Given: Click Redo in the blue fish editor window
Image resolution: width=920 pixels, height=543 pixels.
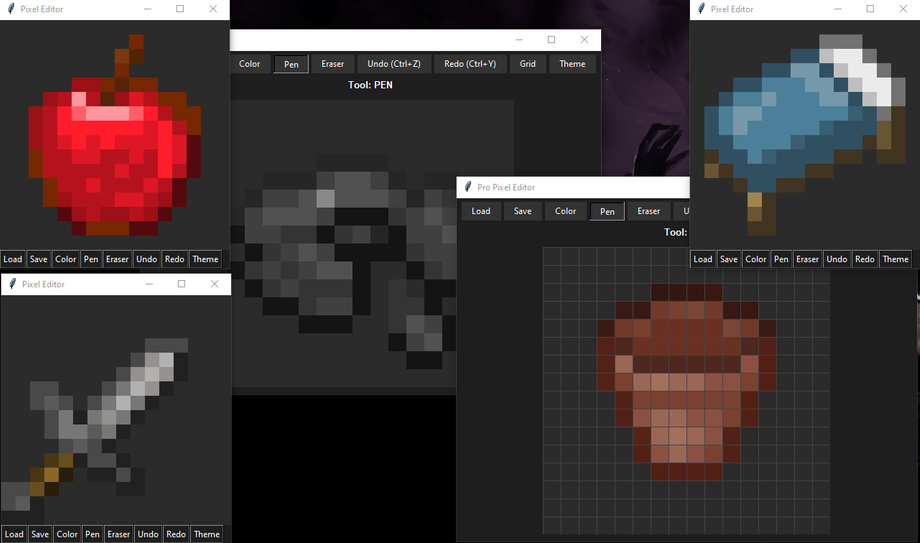Looking at the screenshot, I should click(865, 259).
